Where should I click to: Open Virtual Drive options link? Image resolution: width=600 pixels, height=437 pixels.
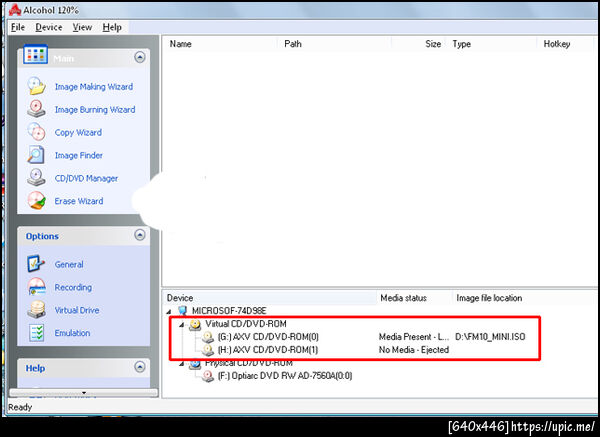(x=77, y=310)
